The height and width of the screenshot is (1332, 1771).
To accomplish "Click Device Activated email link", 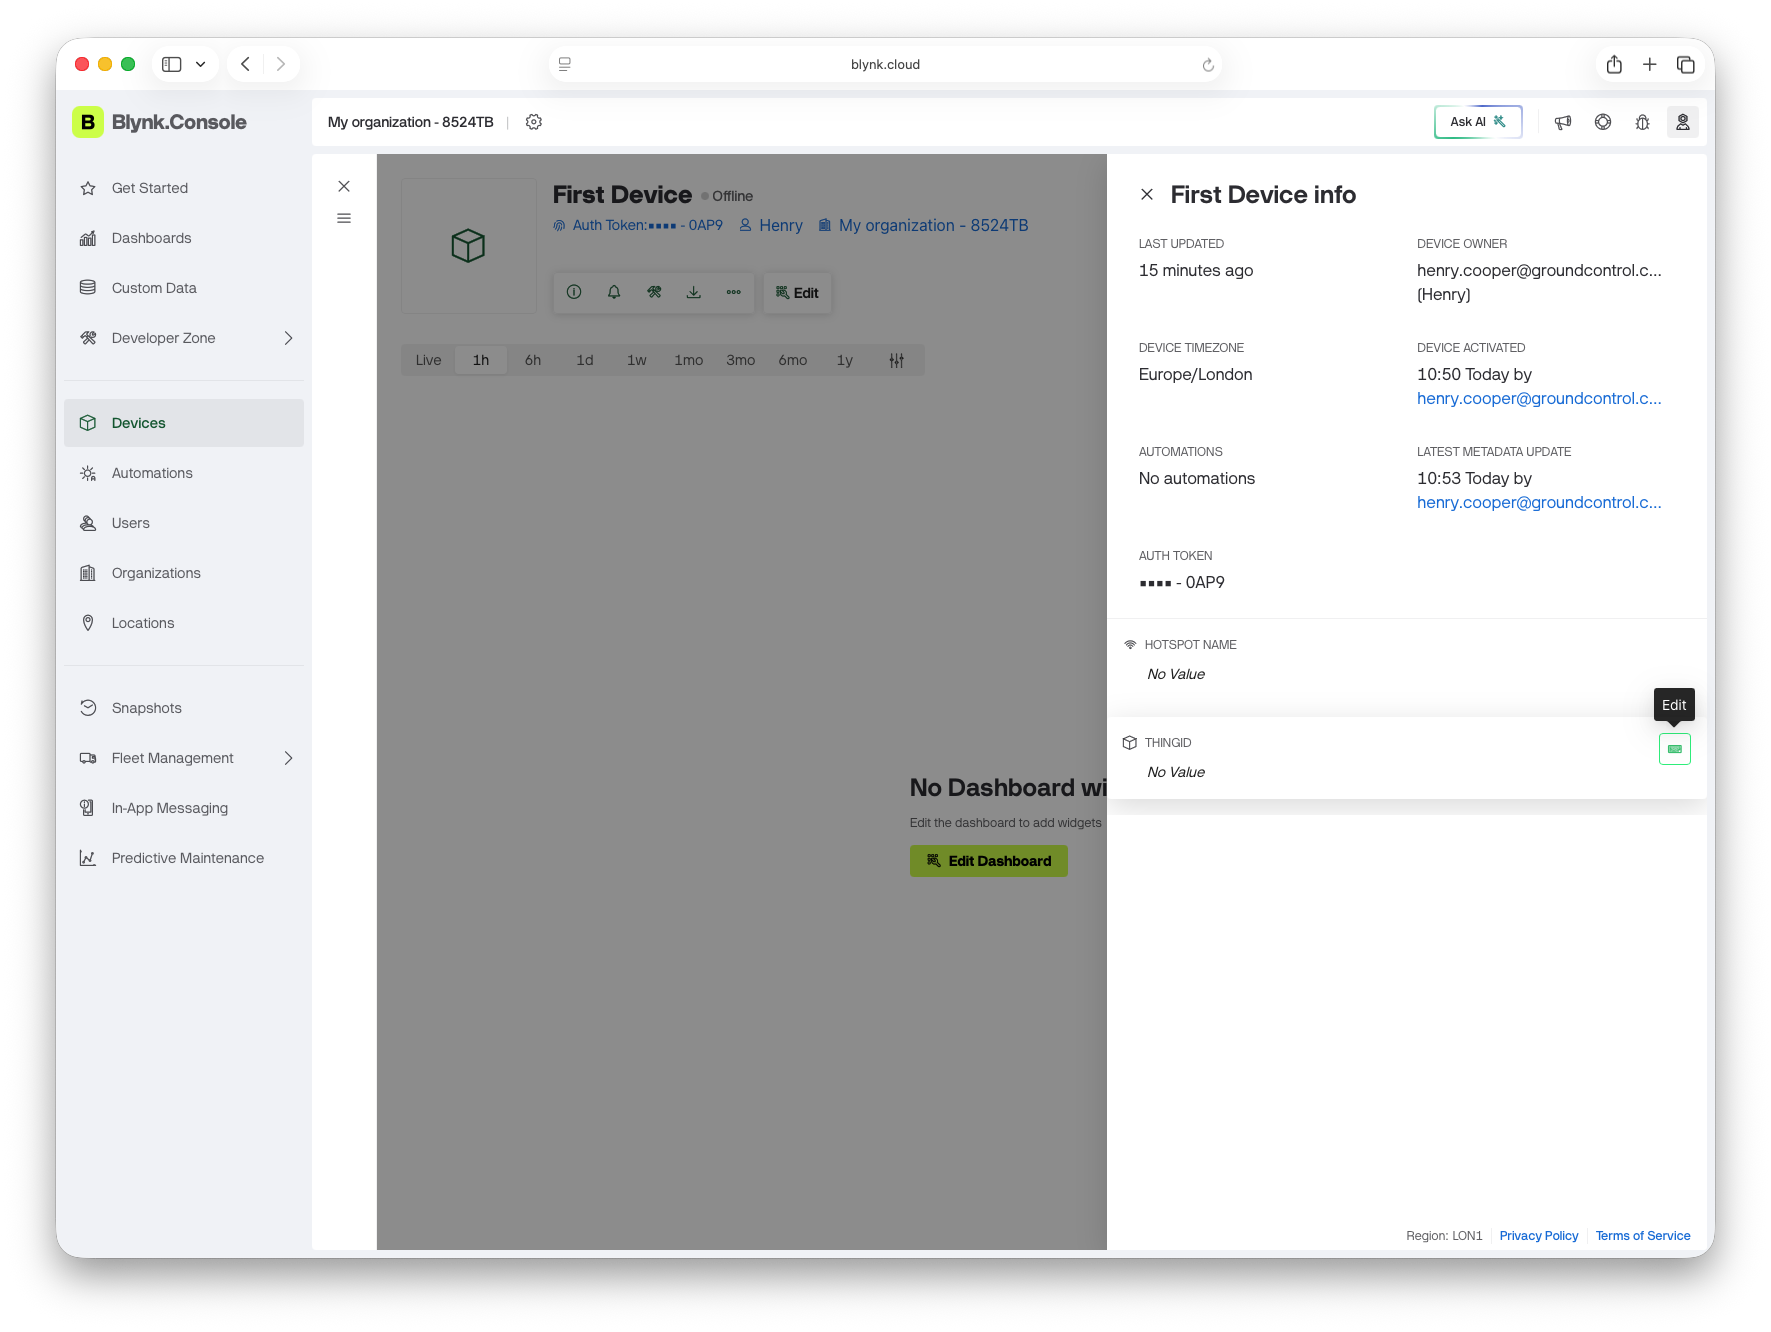I will pos(1539,399).
